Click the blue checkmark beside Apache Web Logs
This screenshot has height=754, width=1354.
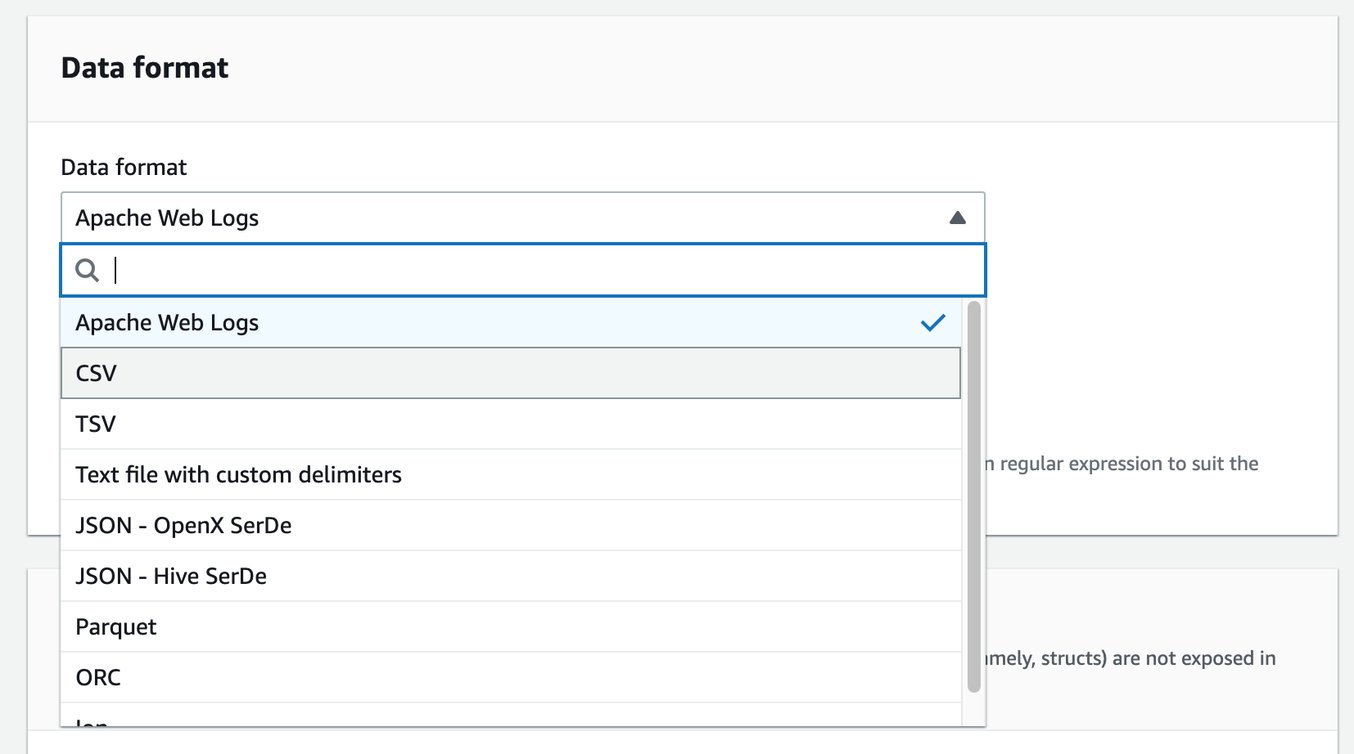[933, 322]
